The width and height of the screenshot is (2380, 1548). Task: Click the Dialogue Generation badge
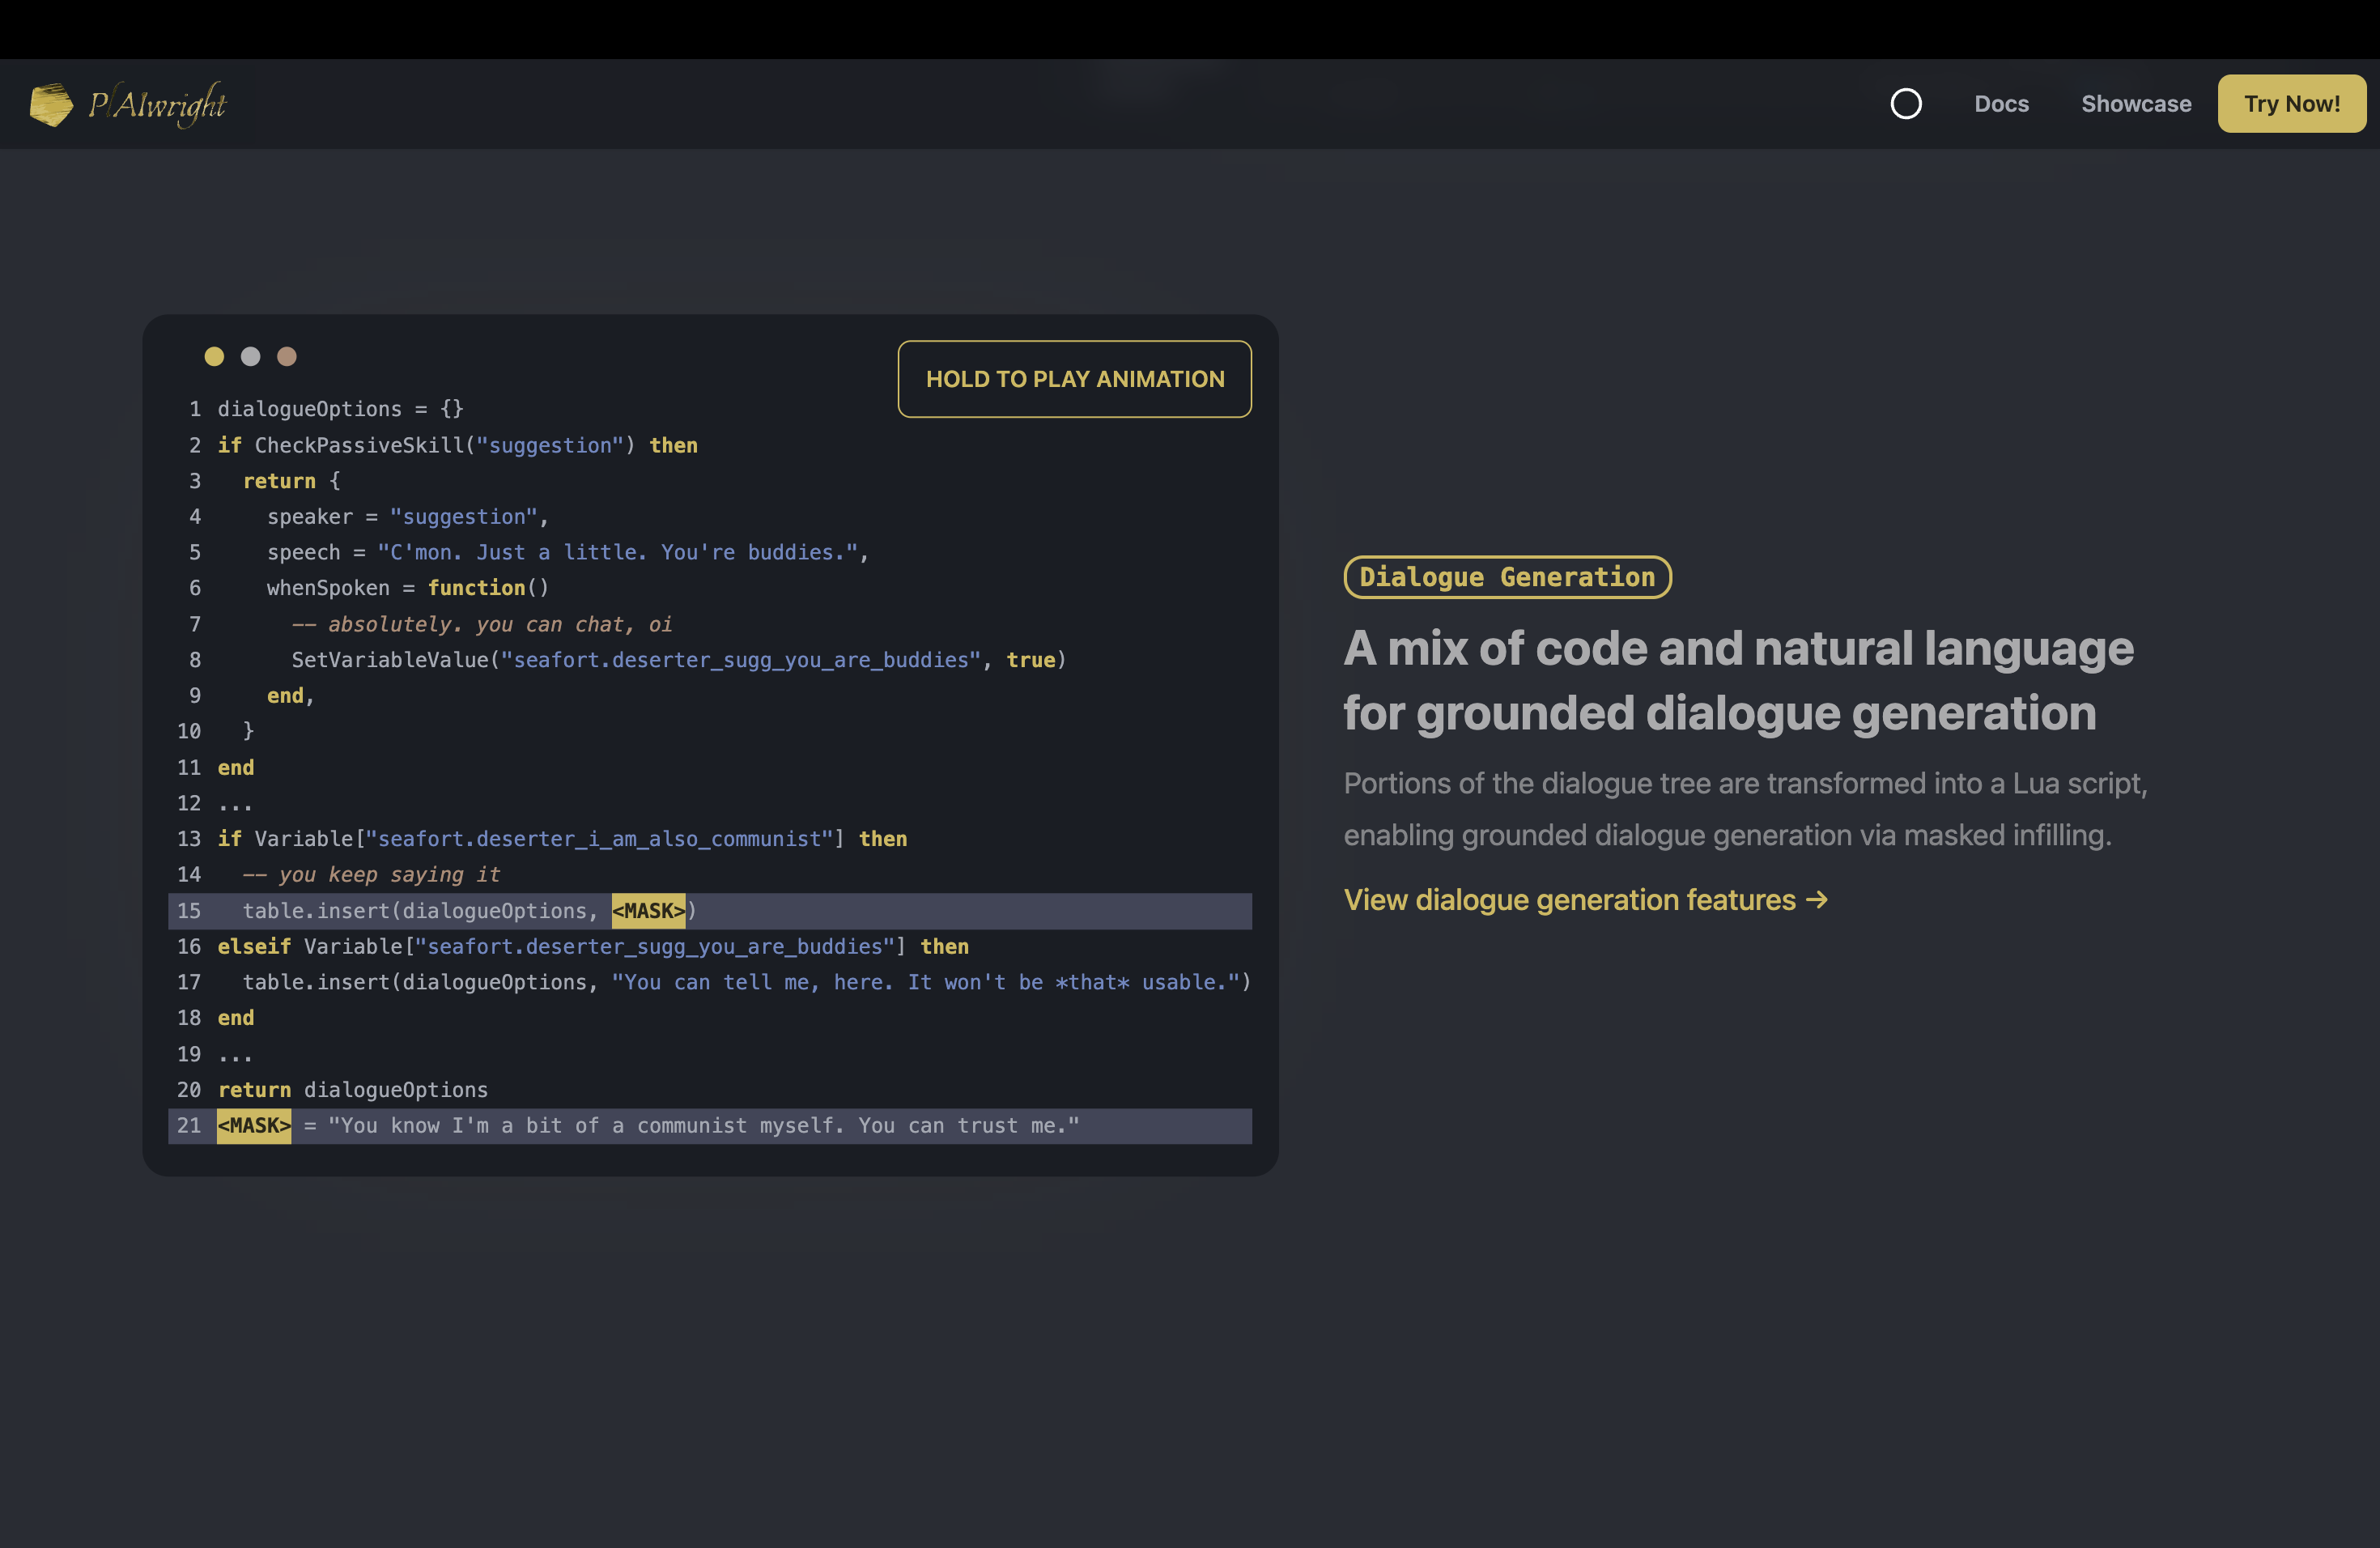pos(1507,577)
